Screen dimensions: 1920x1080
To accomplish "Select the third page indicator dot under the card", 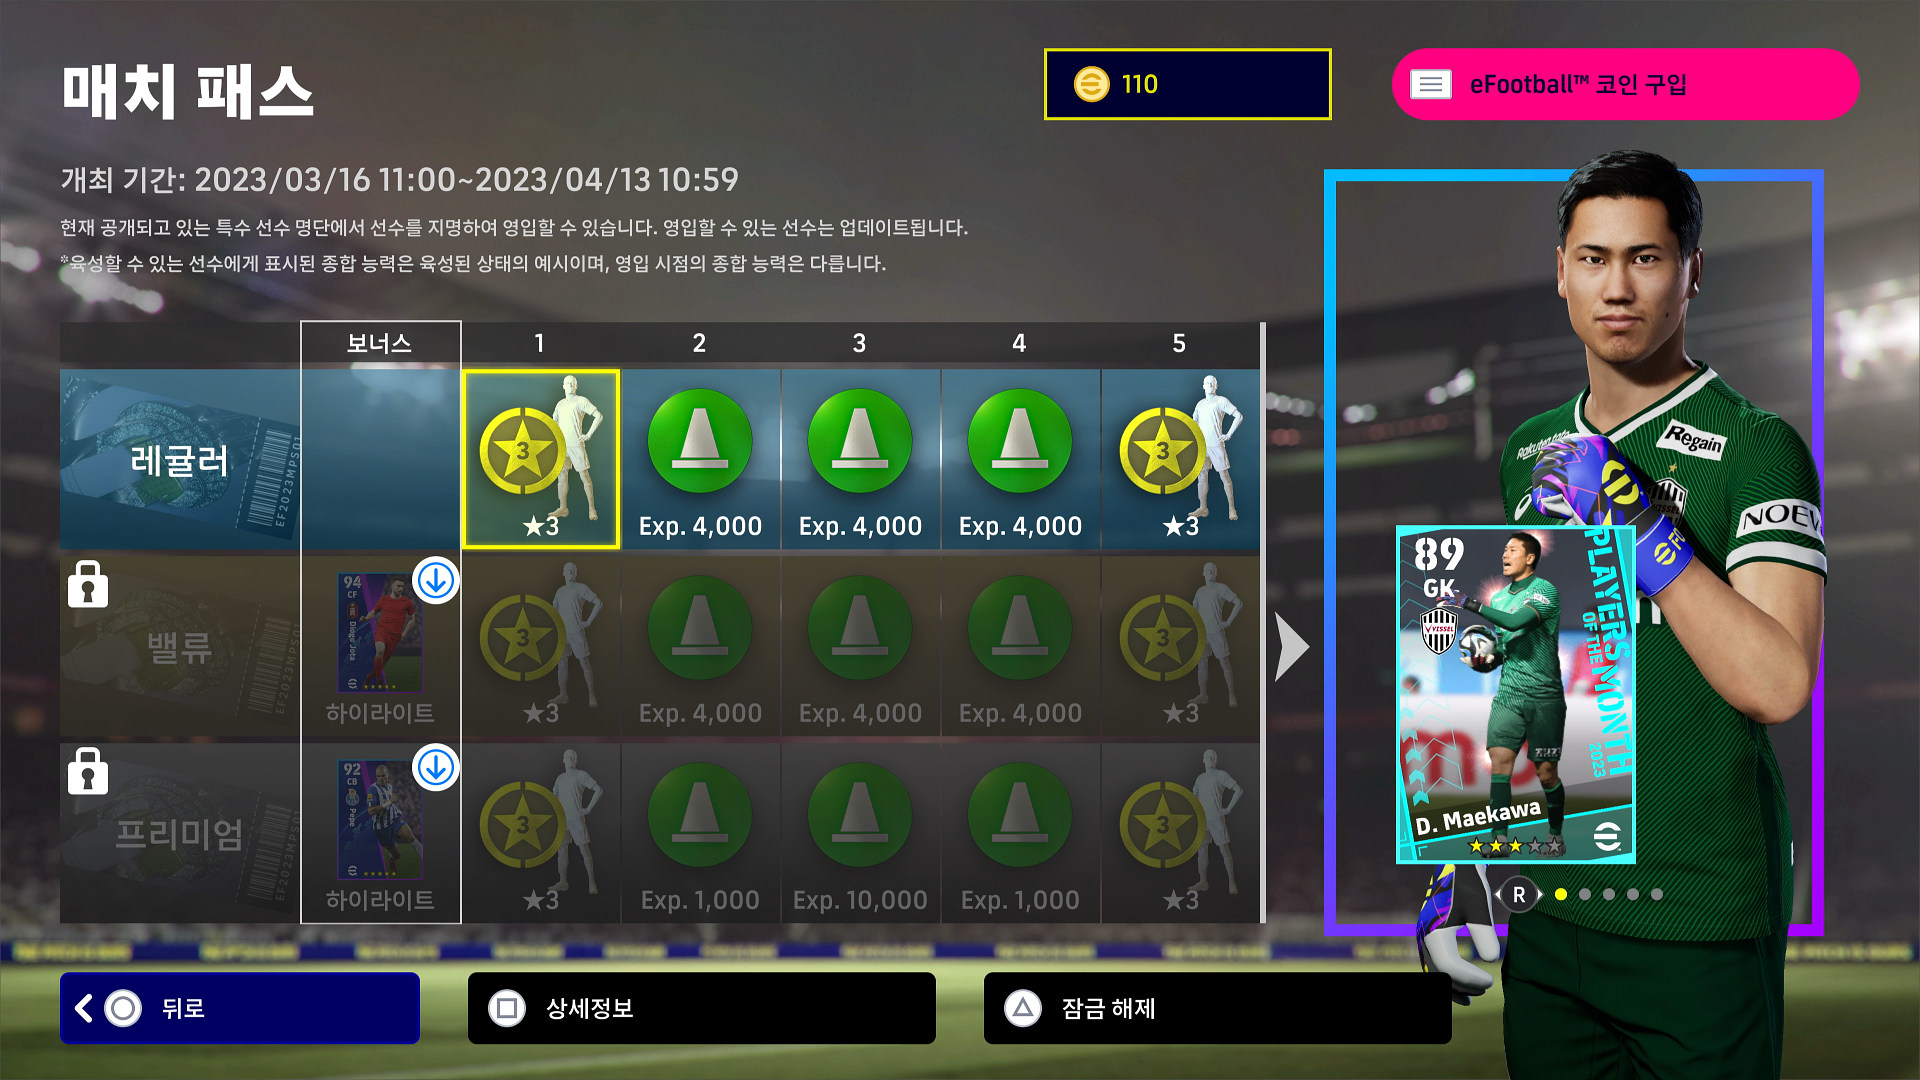I will click(x=1609, y=894).
